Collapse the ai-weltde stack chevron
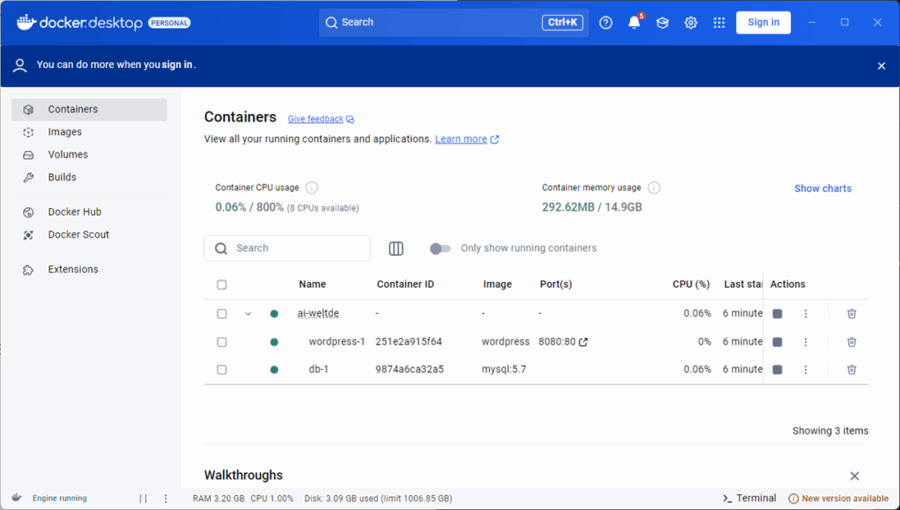Image resolution: width=900 pixels, height=510 pixels. tap(248, 314)
